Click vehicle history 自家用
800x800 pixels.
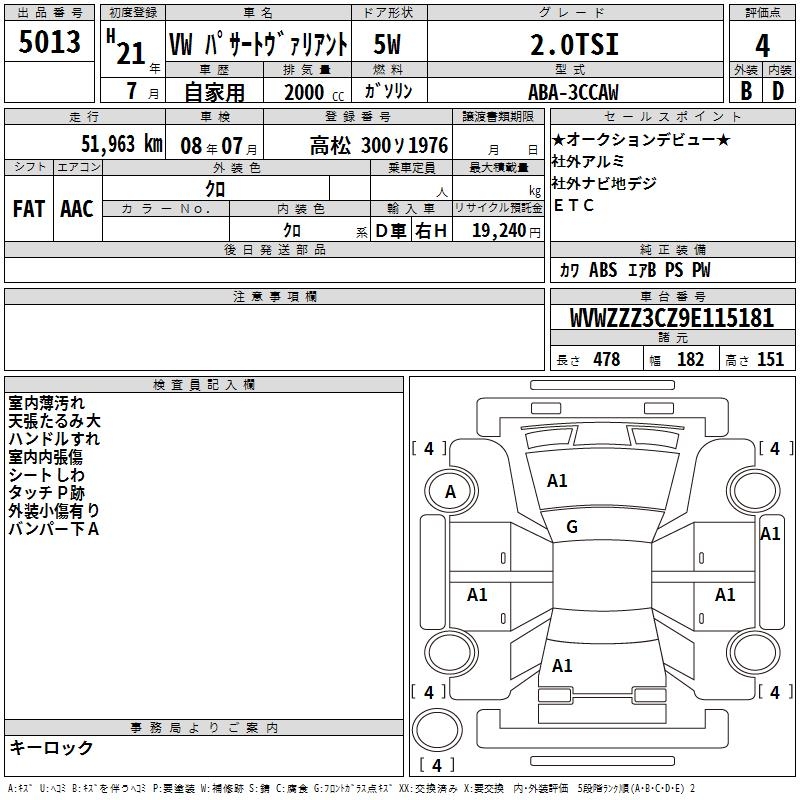pos(214,92)
